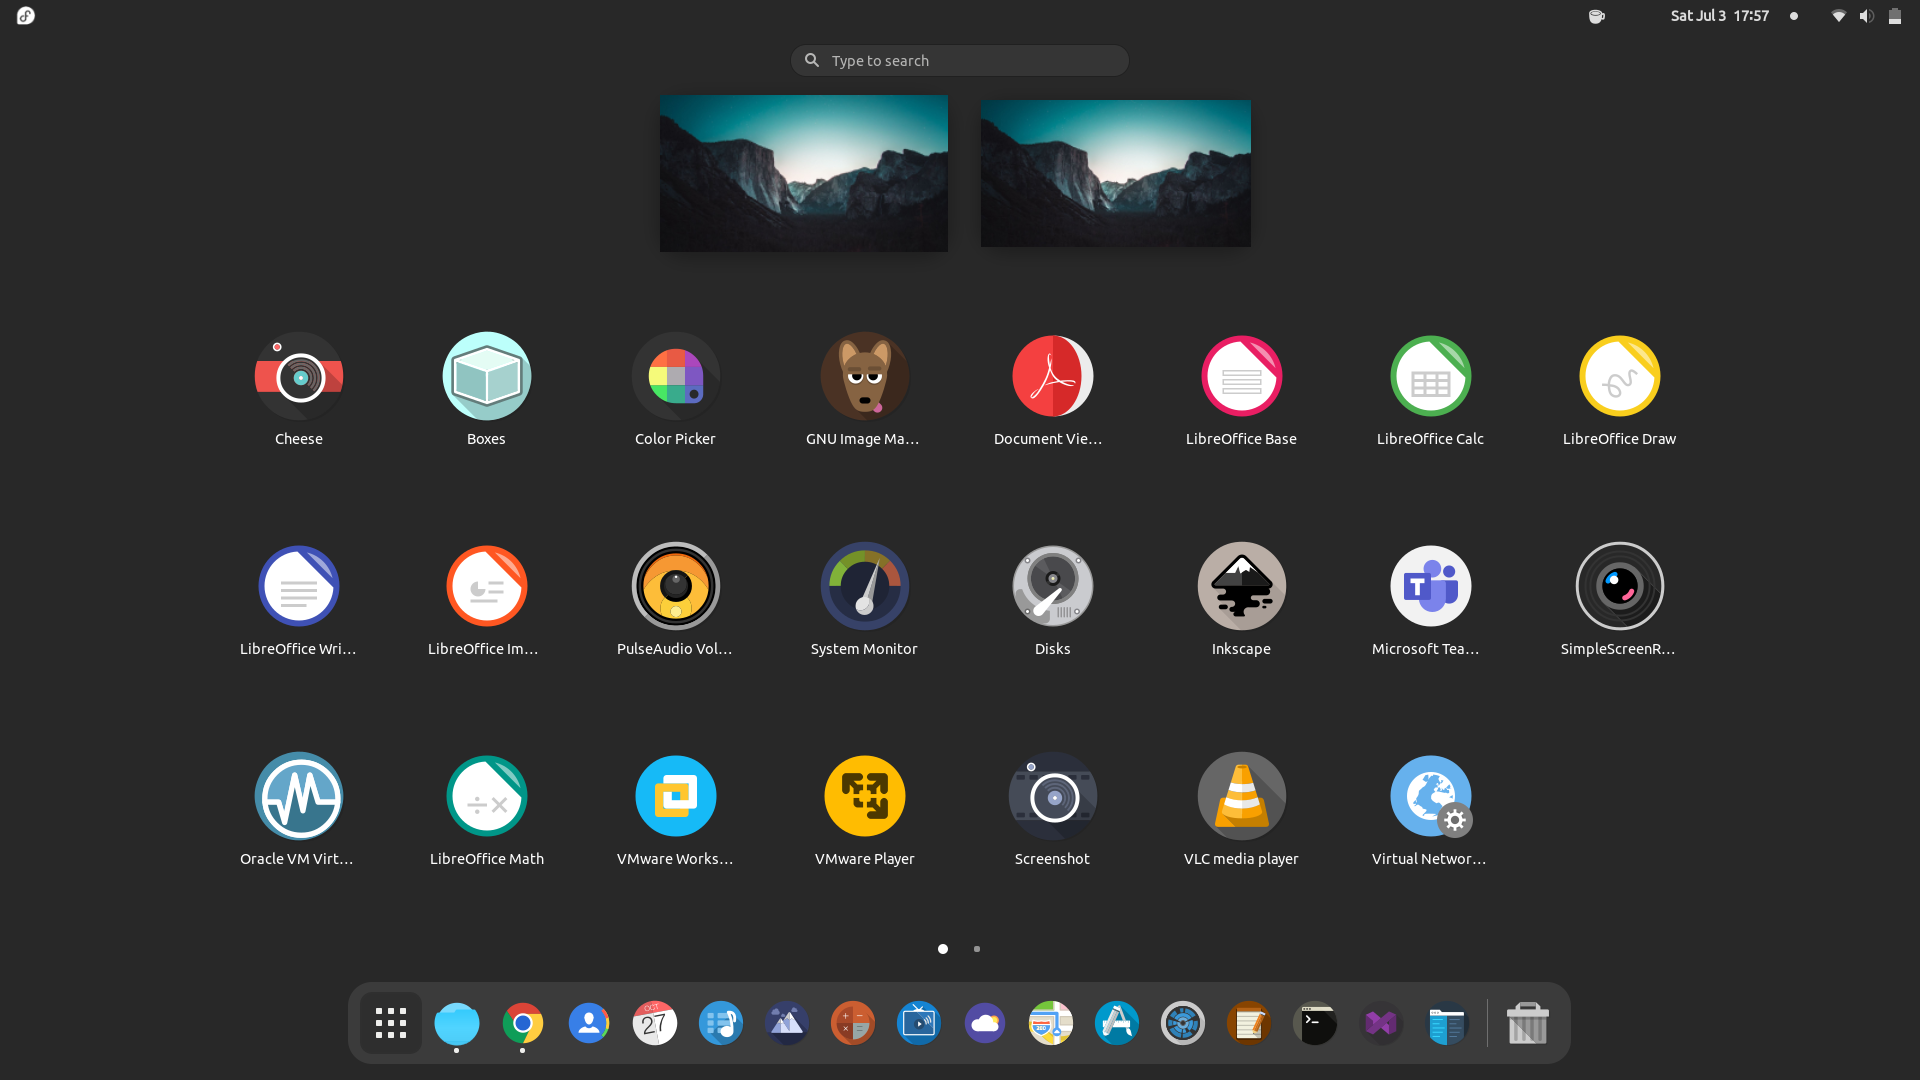
Task: Open Calendar from the dock
Action: [x=655, y=1023]
